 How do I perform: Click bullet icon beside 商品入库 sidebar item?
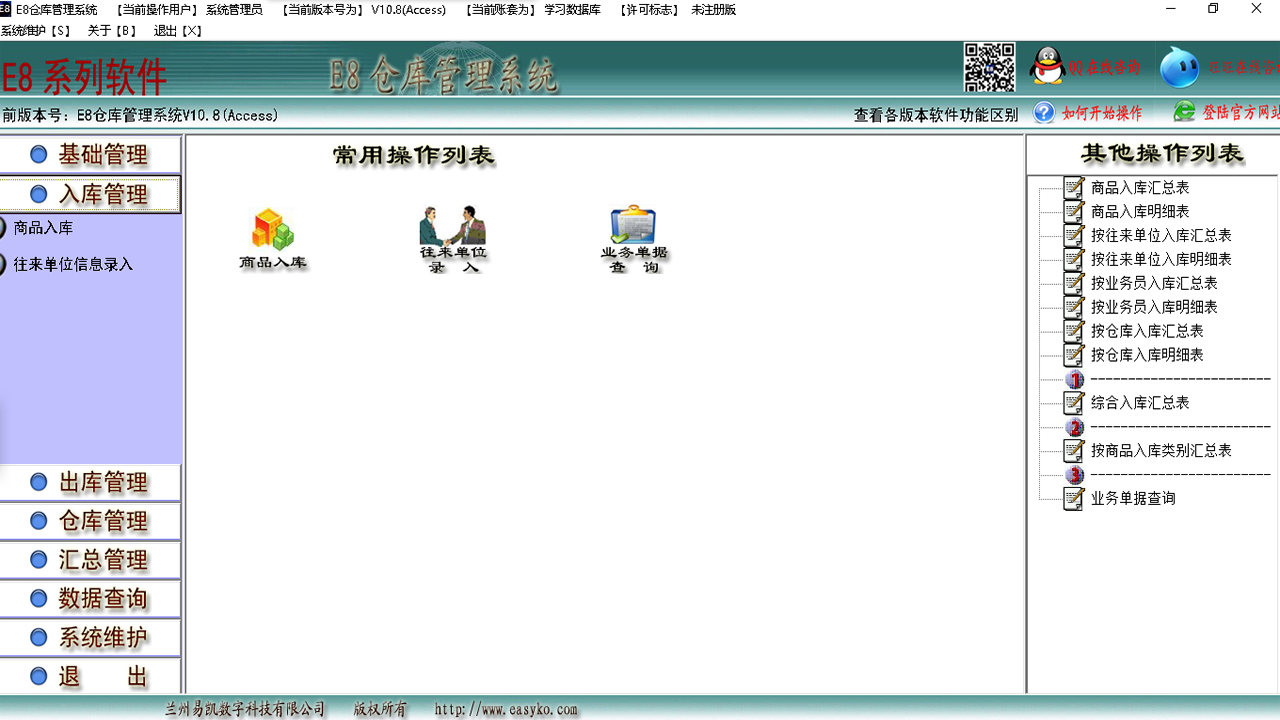(x=3, y=228)
